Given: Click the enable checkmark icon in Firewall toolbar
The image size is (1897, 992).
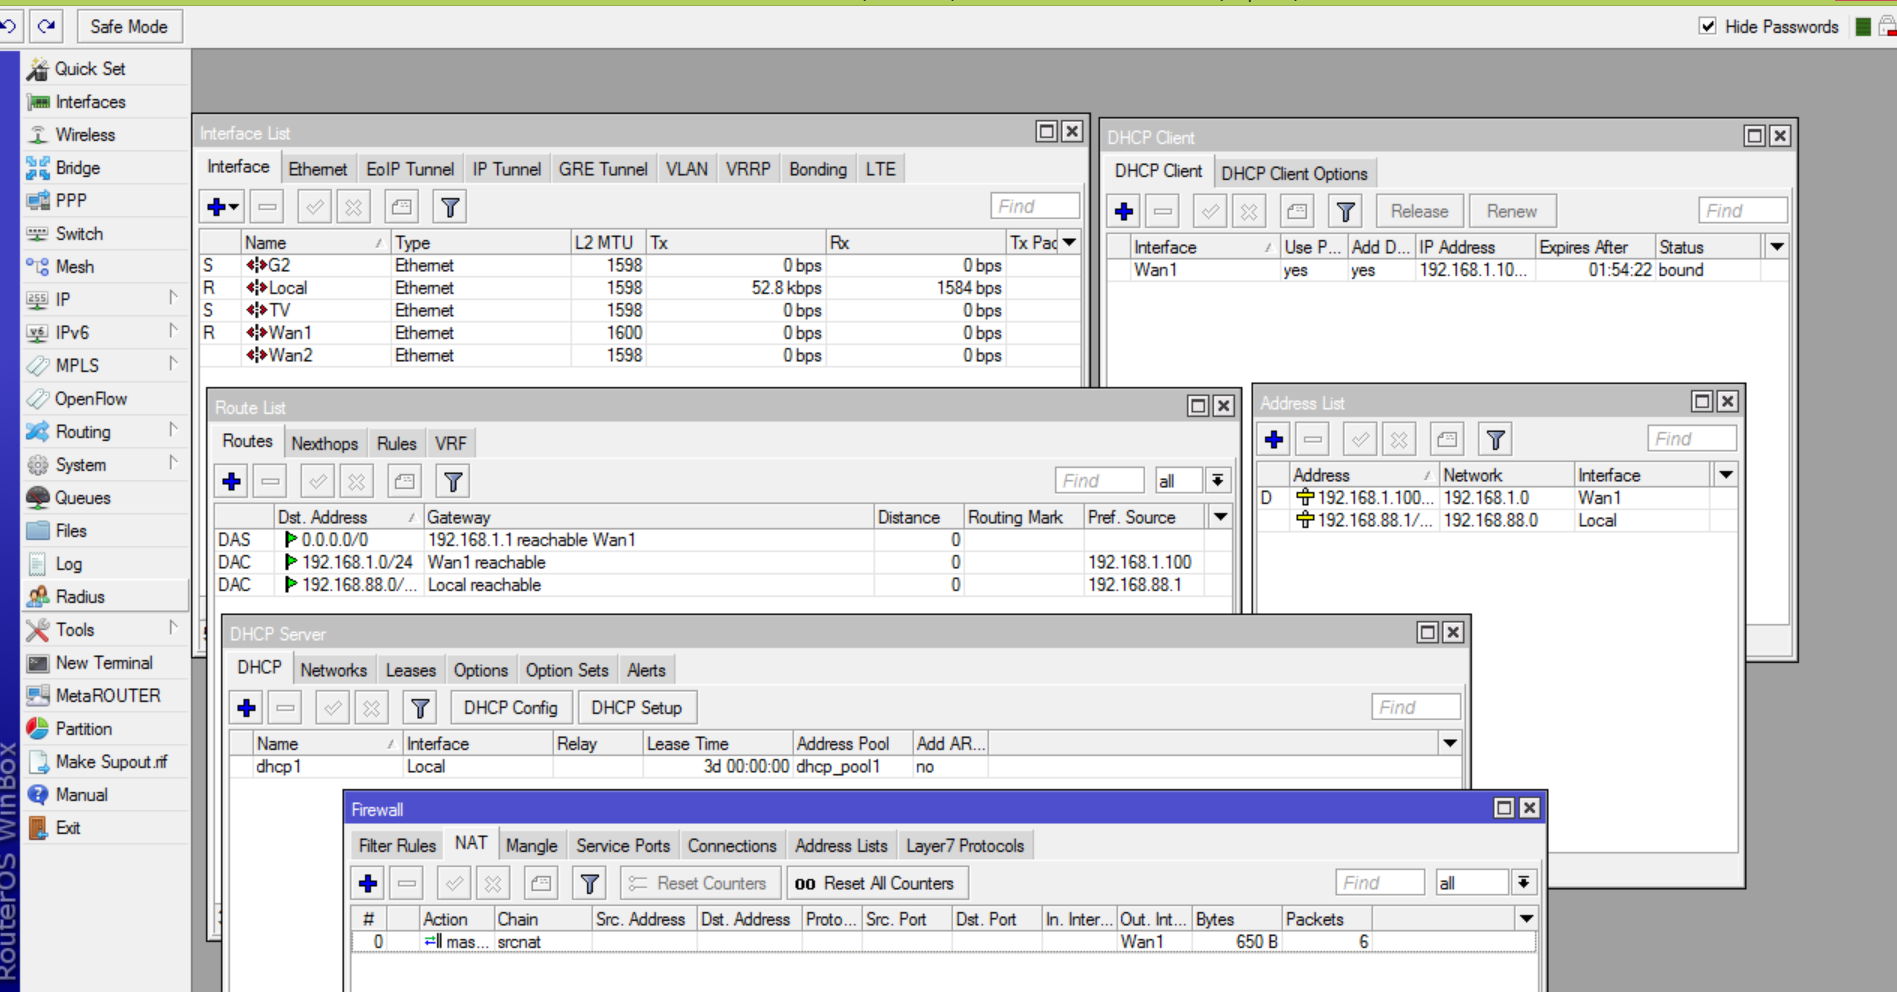Looking at the screenshot, I should point(454,883).
